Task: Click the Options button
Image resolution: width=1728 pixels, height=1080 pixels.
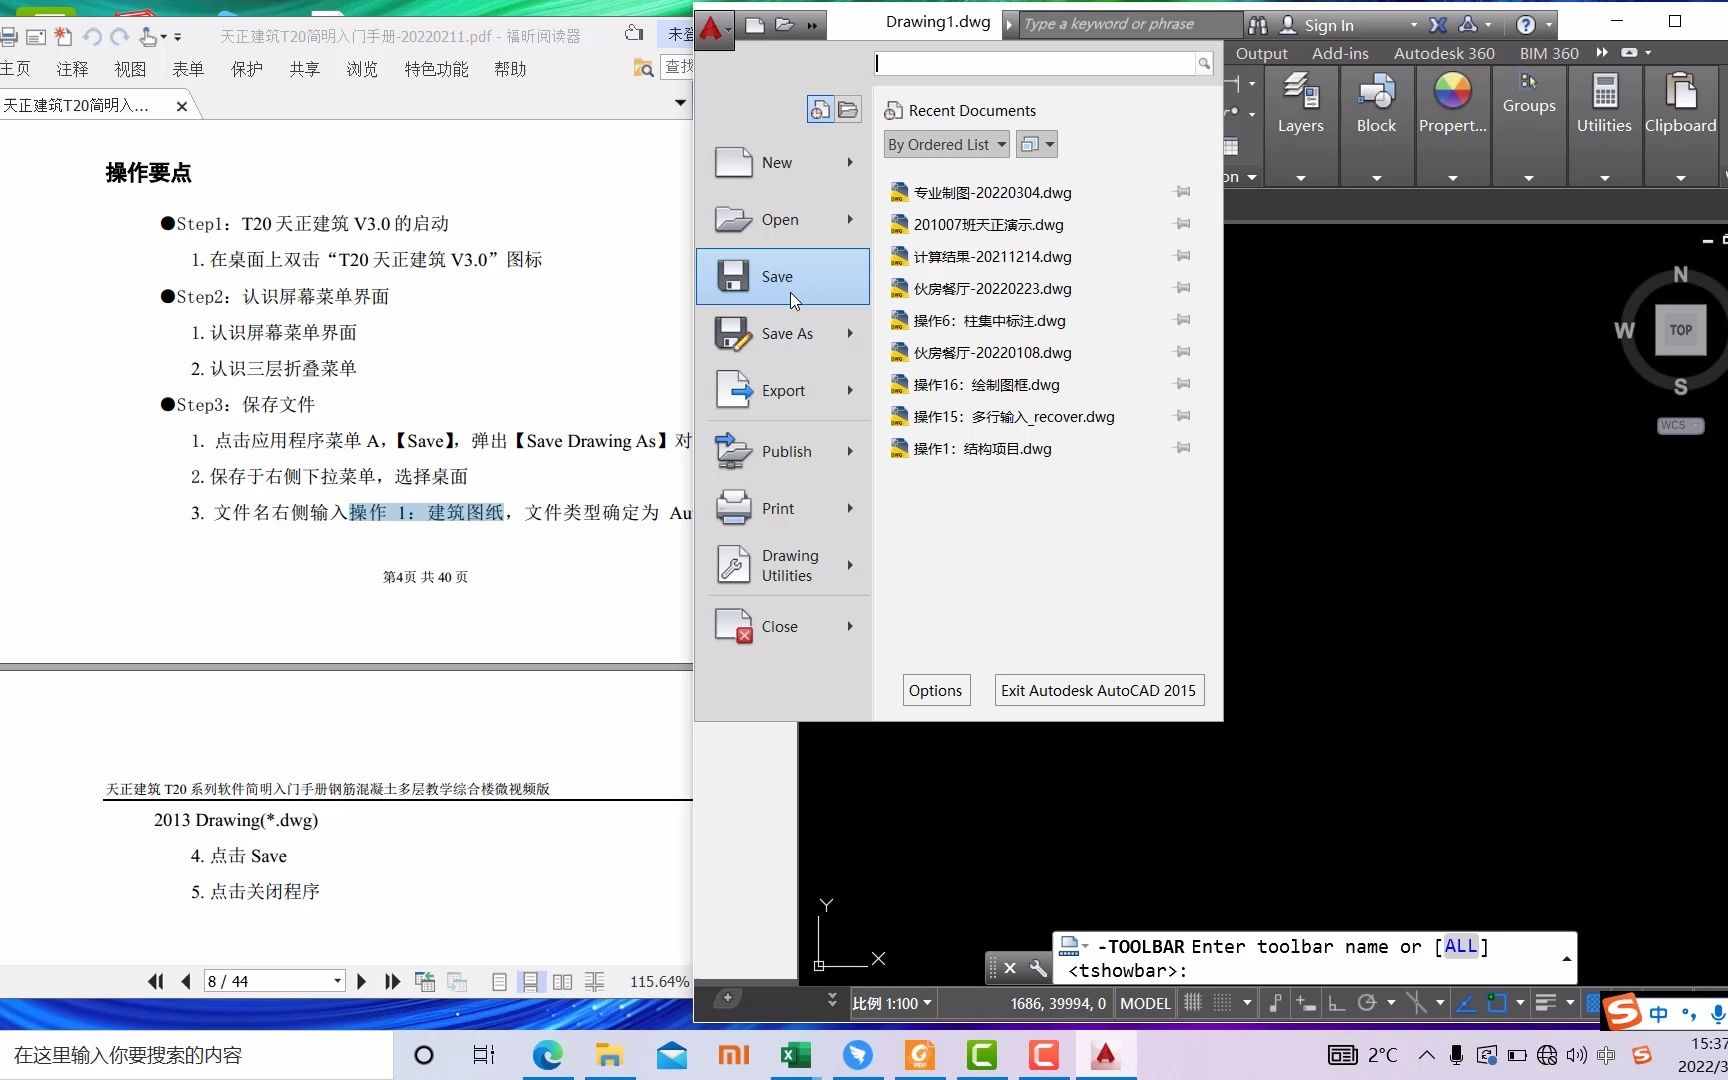Action: point(935,690)
